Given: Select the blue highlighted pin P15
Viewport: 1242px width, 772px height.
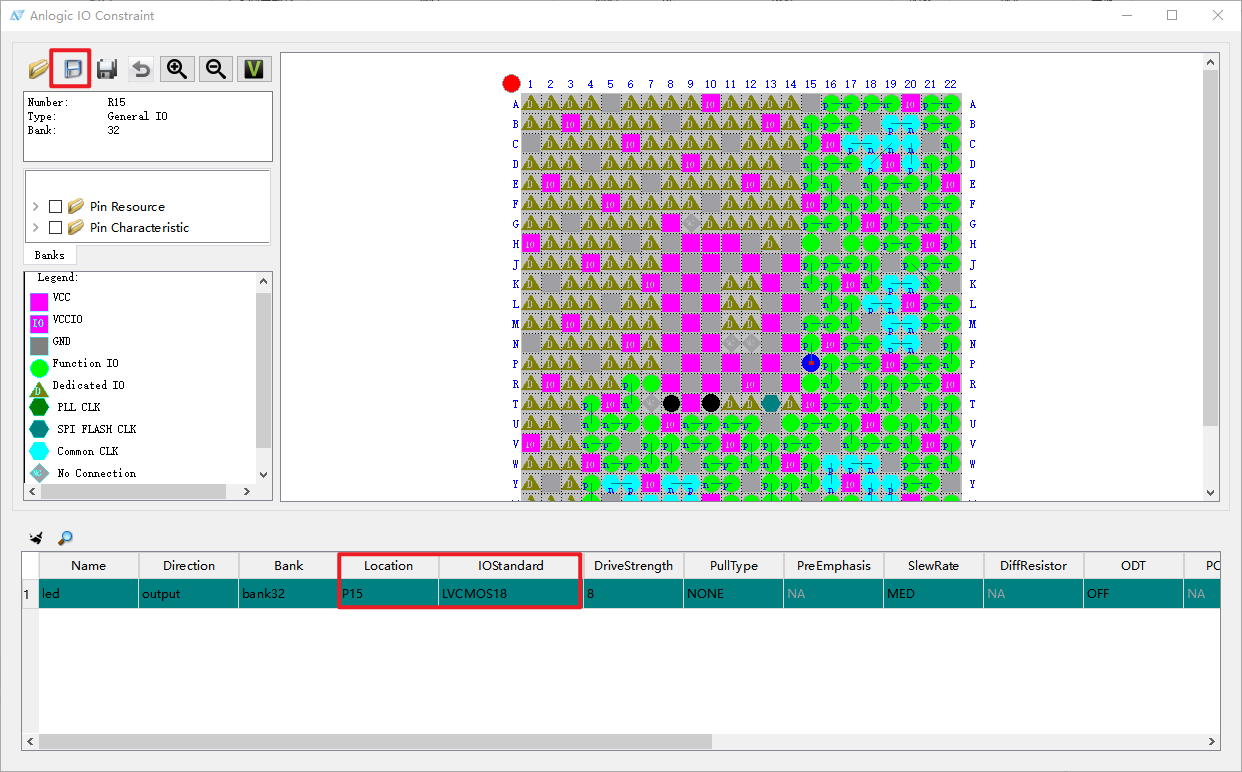Looking at the screenshot, I should (x=811, y=363).
